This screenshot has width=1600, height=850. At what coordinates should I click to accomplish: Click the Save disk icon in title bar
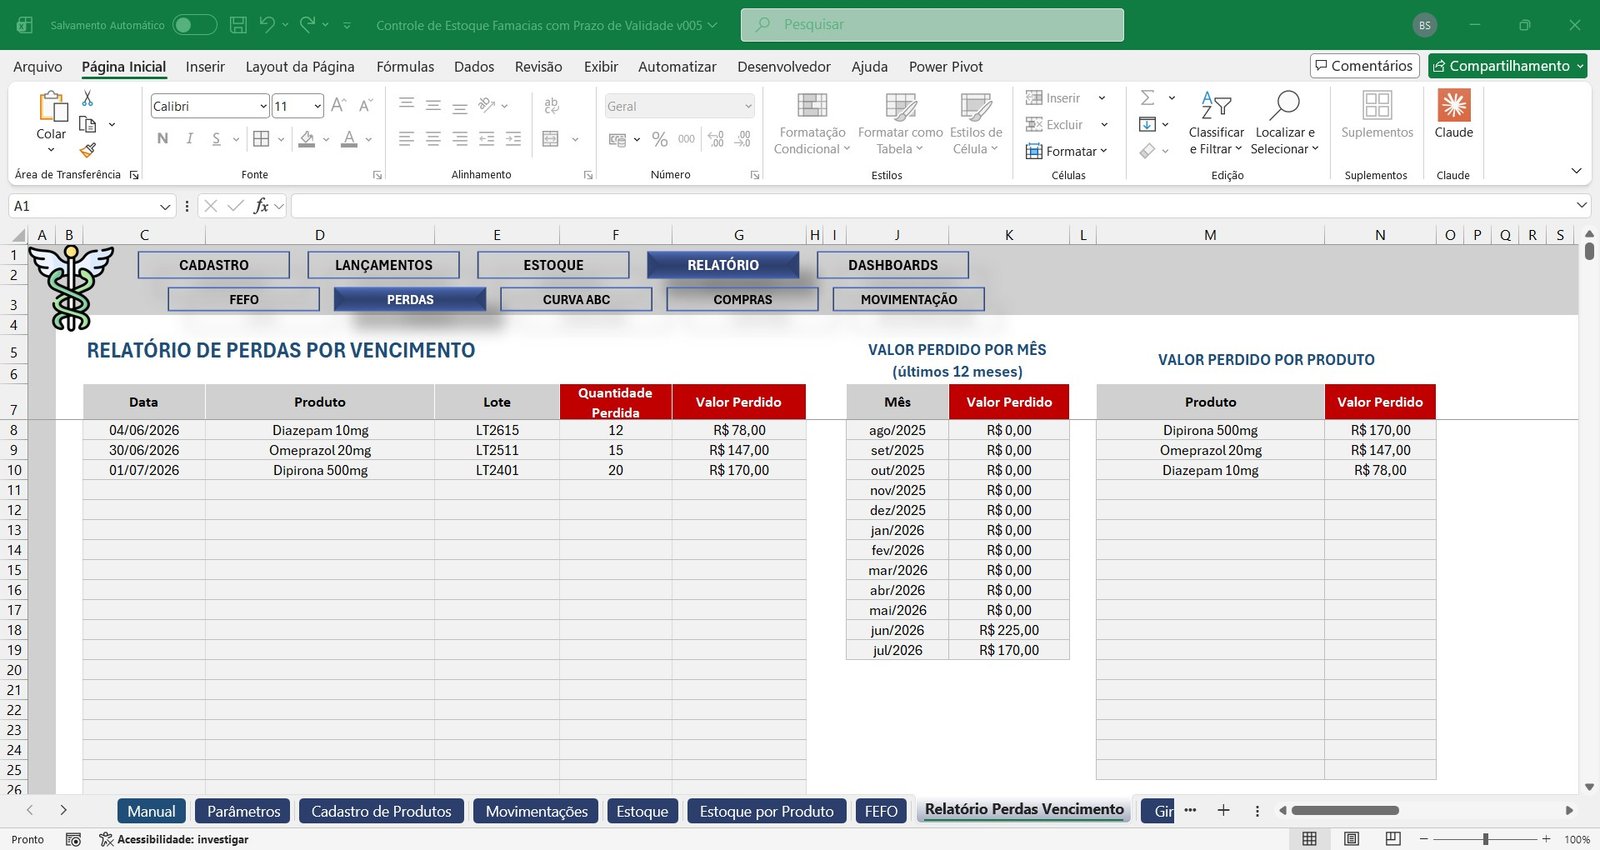pos(238,25)
